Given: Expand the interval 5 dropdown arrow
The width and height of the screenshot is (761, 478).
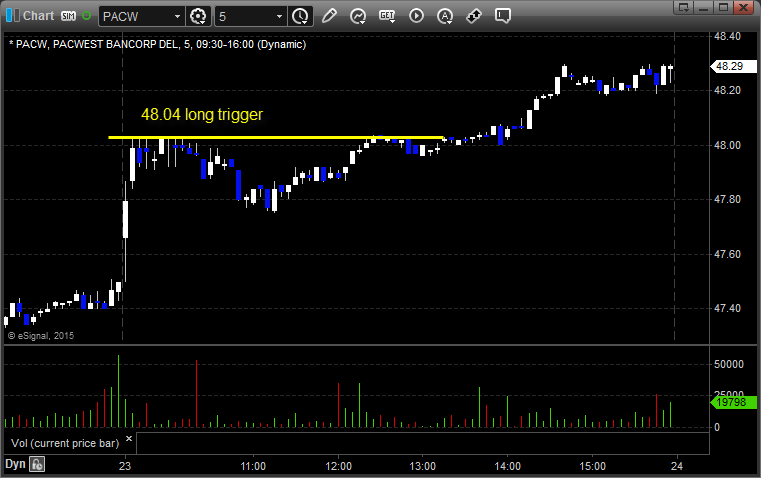Looking at the screenshot, I should click(280, 16).
